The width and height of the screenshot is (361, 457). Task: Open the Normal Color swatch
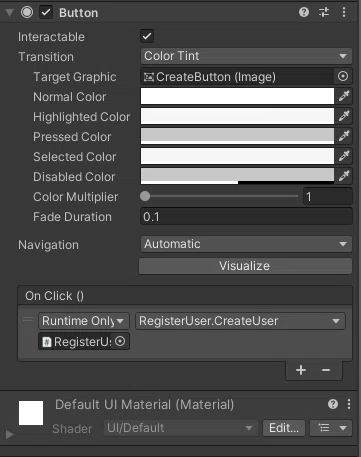click(237, 96)
